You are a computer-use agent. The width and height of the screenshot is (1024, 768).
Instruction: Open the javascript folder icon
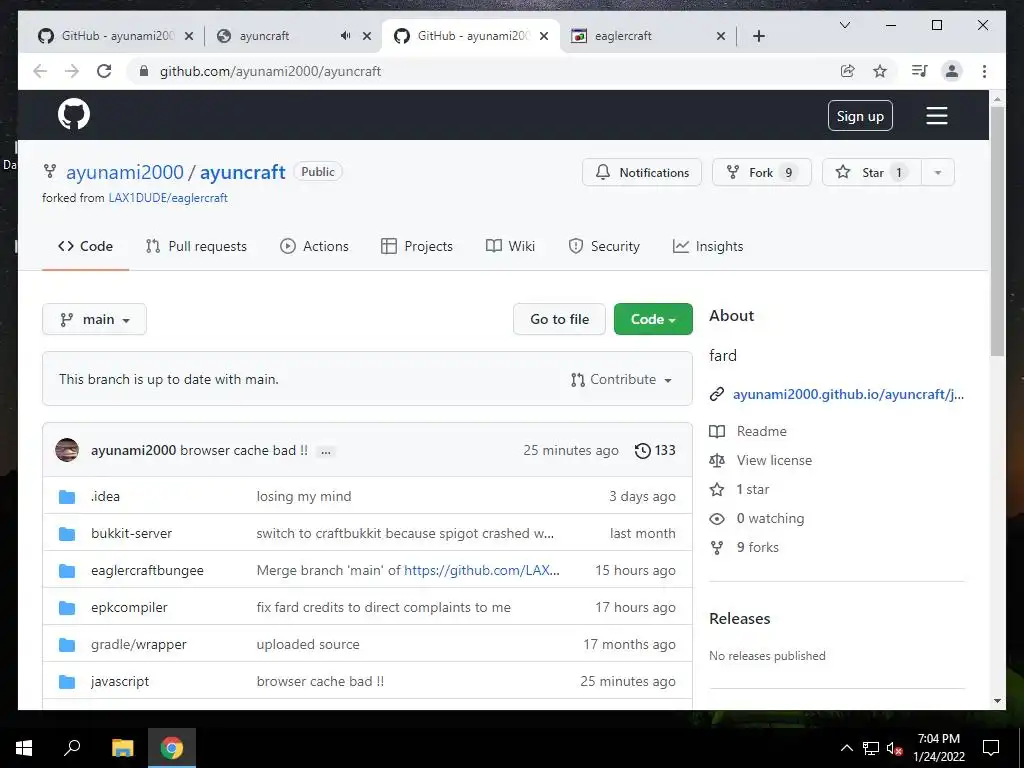coord(67,682)
